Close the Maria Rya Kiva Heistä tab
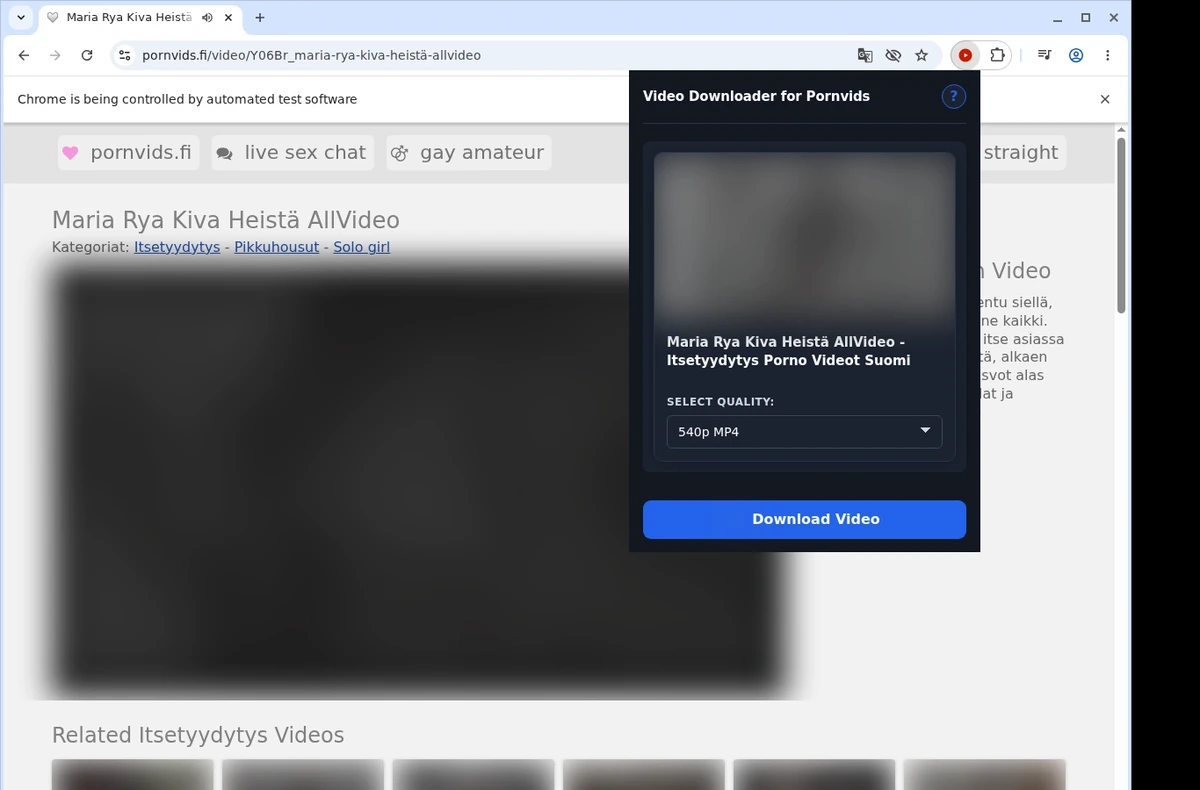The image size is (1200, 790). point(228,17)
